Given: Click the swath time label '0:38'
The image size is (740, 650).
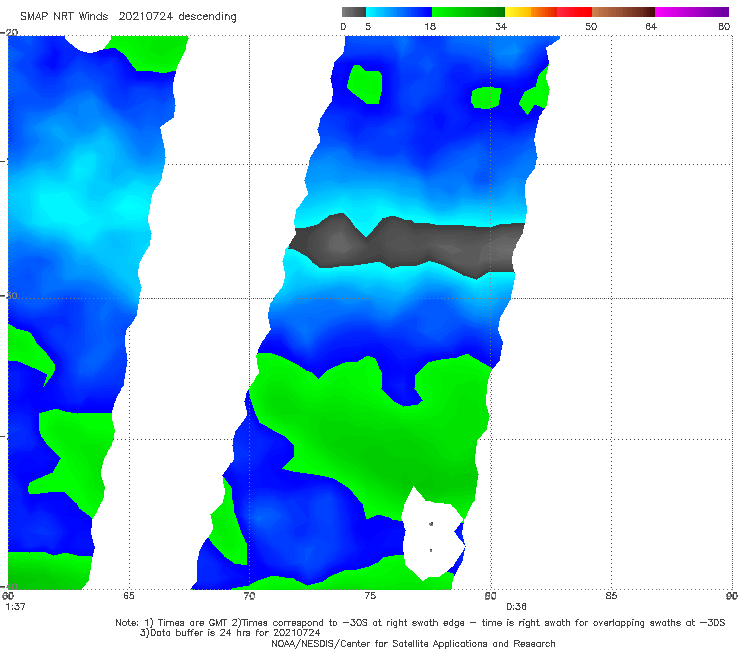Looking at the screenshot, I should [x=516, y=607].
